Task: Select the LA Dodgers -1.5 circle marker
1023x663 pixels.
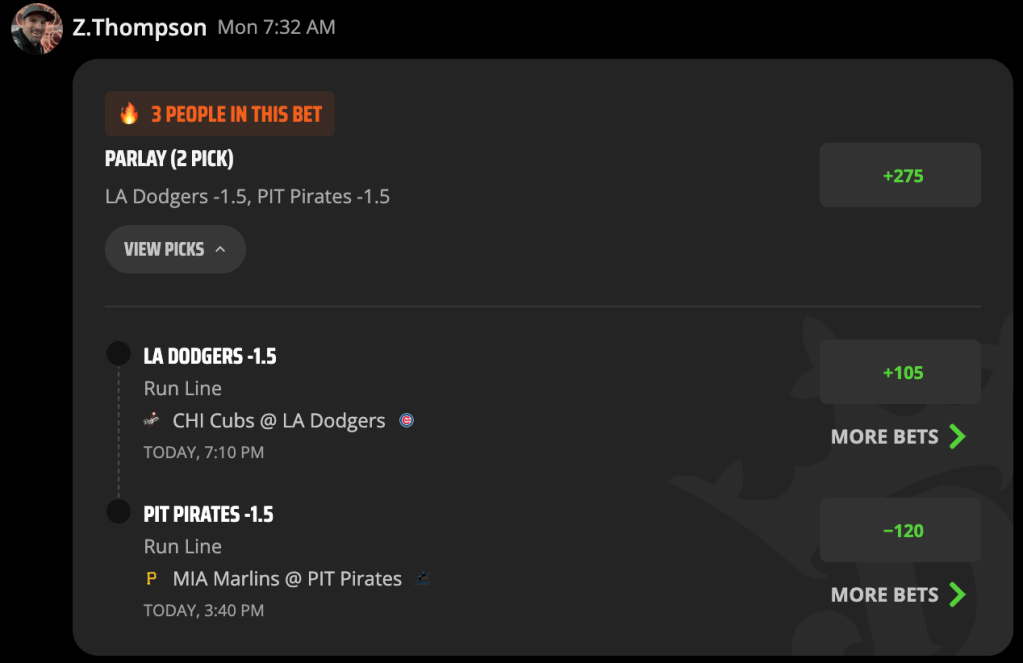Action: click(x=119, y=354)
